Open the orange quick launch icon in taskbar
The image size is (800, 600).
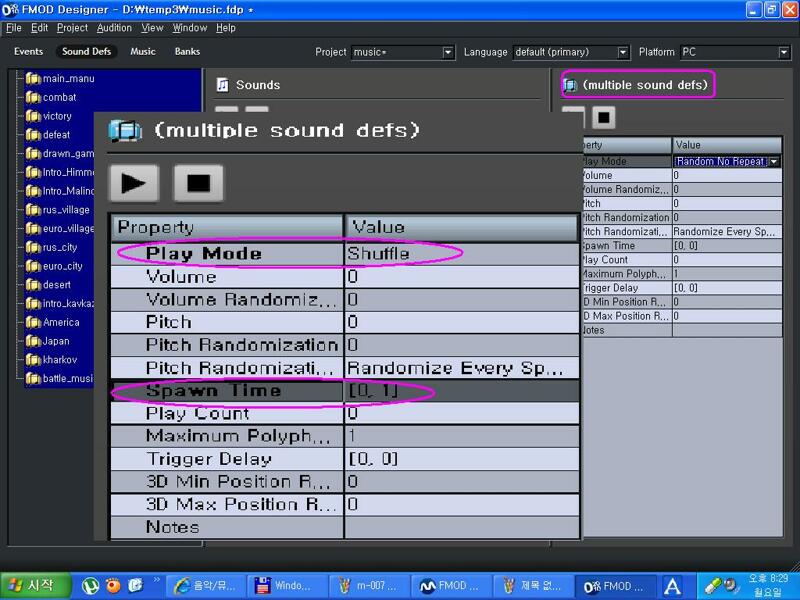(113, 586)
